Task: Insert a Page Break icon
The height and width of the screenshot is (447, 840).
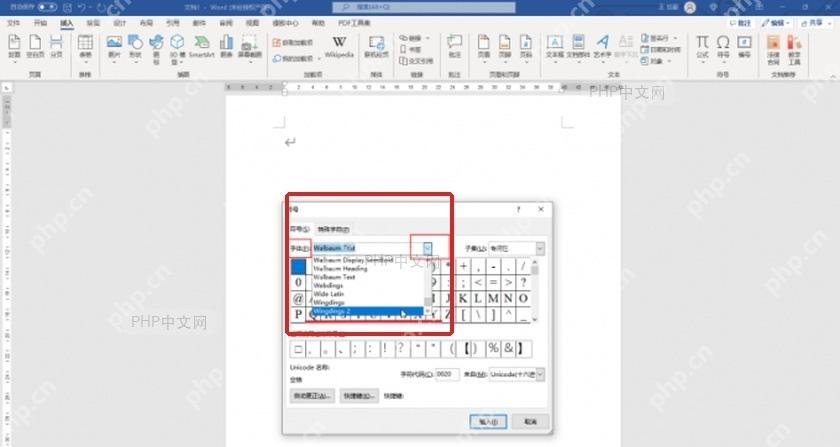Action: pyautogui.click(x=56, y=46)
